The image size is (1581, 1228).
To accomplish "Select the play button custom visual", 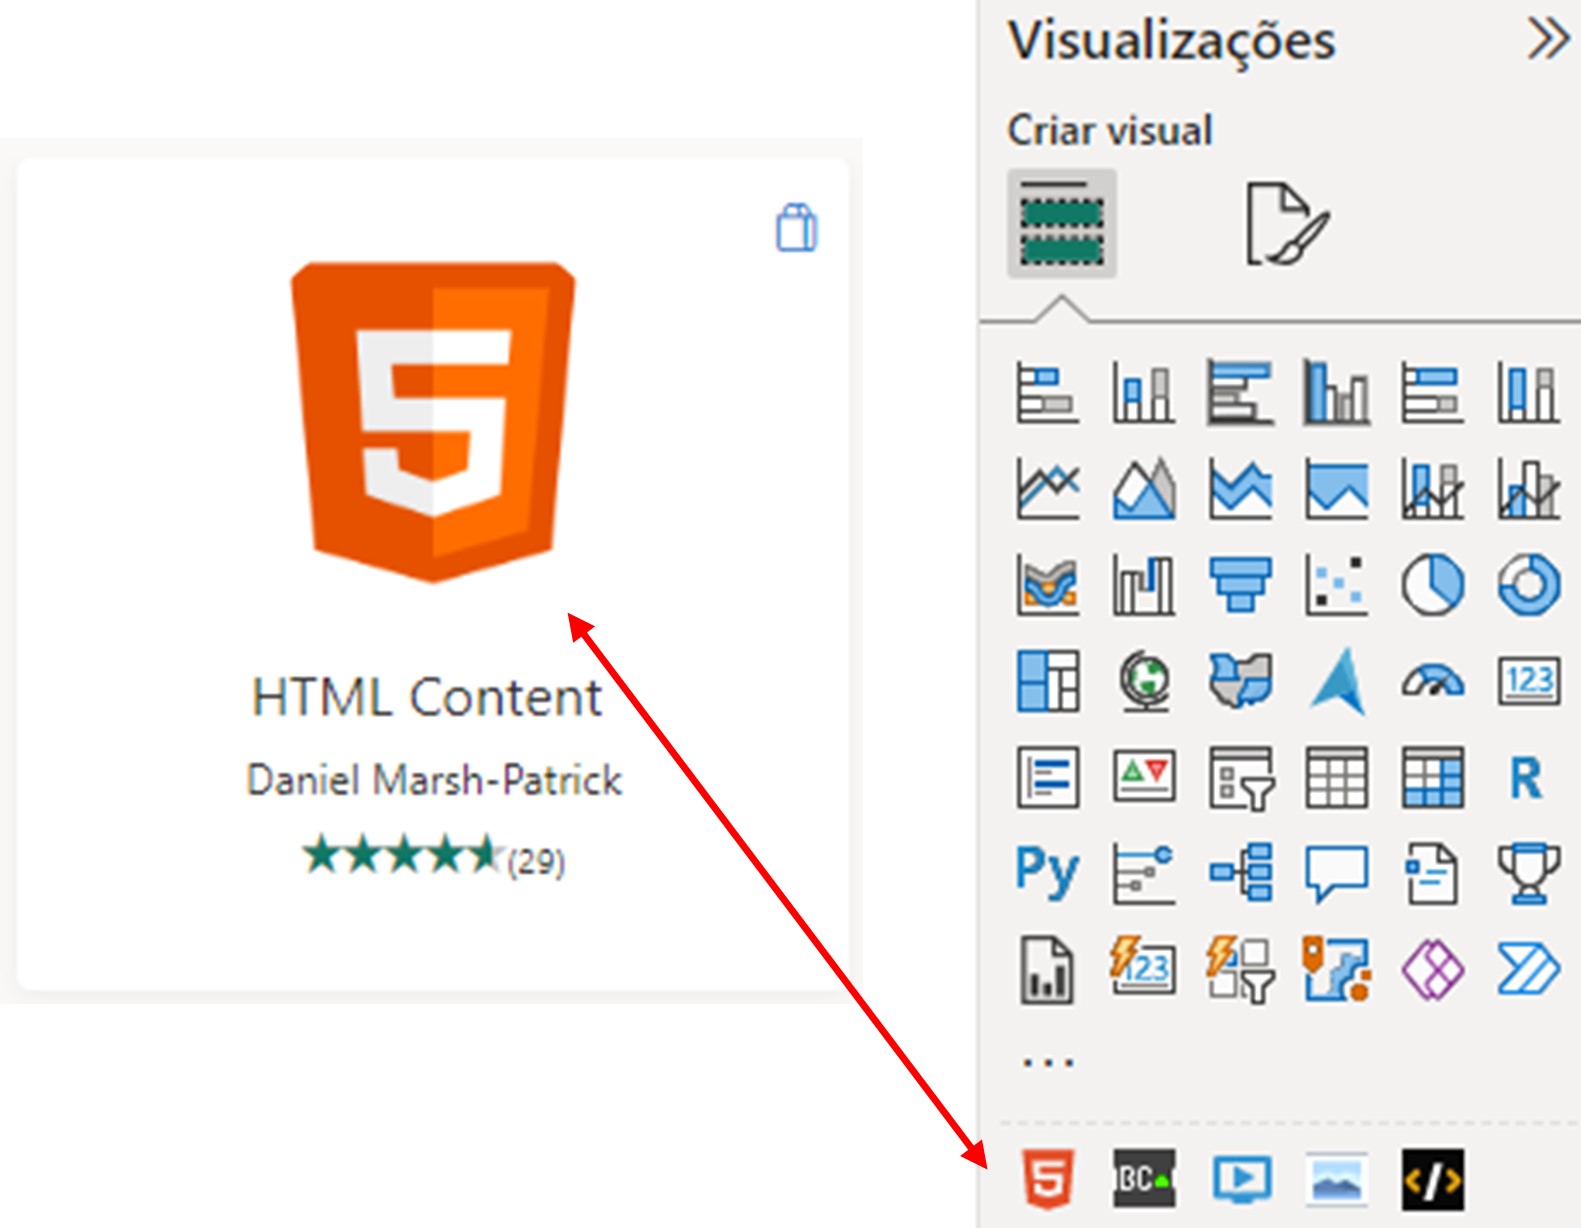I will (1241, 1179).
